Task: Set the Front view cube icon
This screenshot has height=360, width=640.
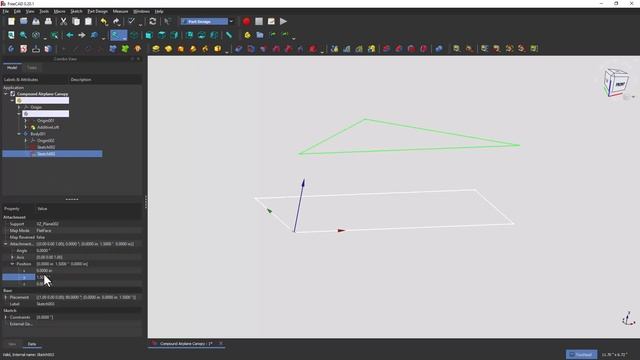Action: click(x=149, y=35)
